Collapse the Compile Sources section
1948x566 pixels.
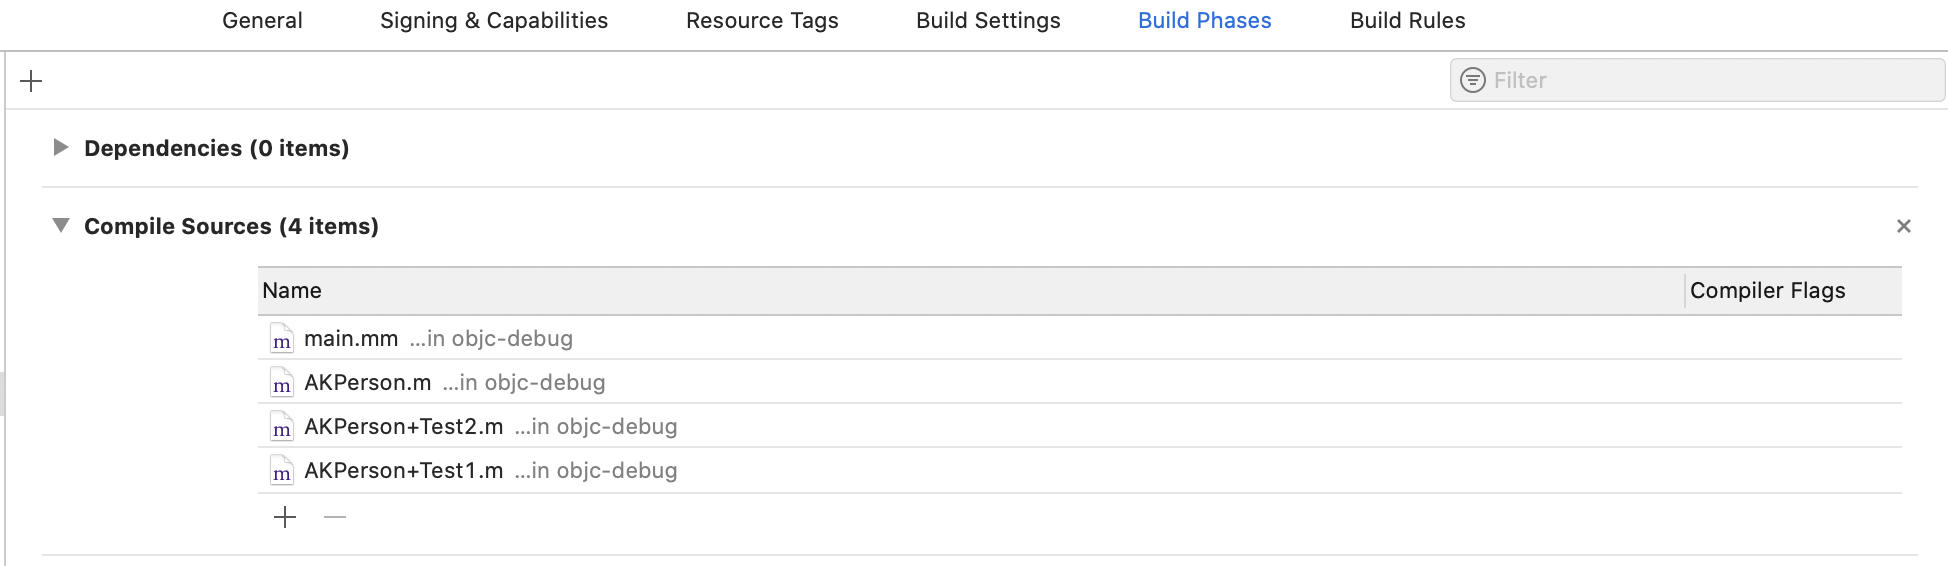click(x=61, y=226)
